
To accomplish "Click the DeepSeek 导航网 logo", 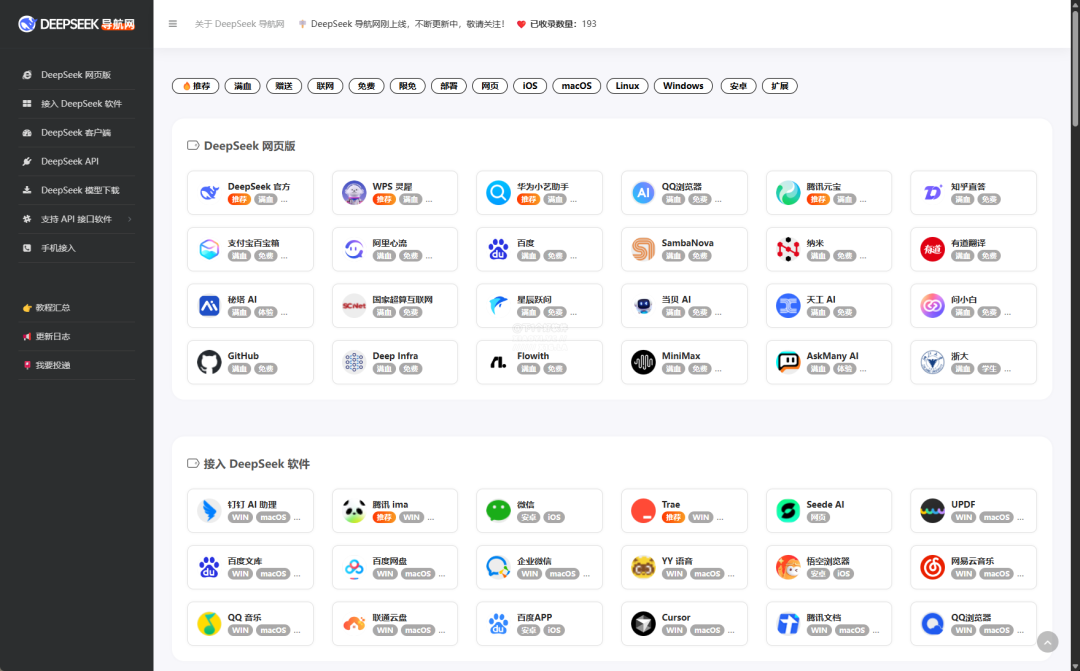I will (76, 24).
